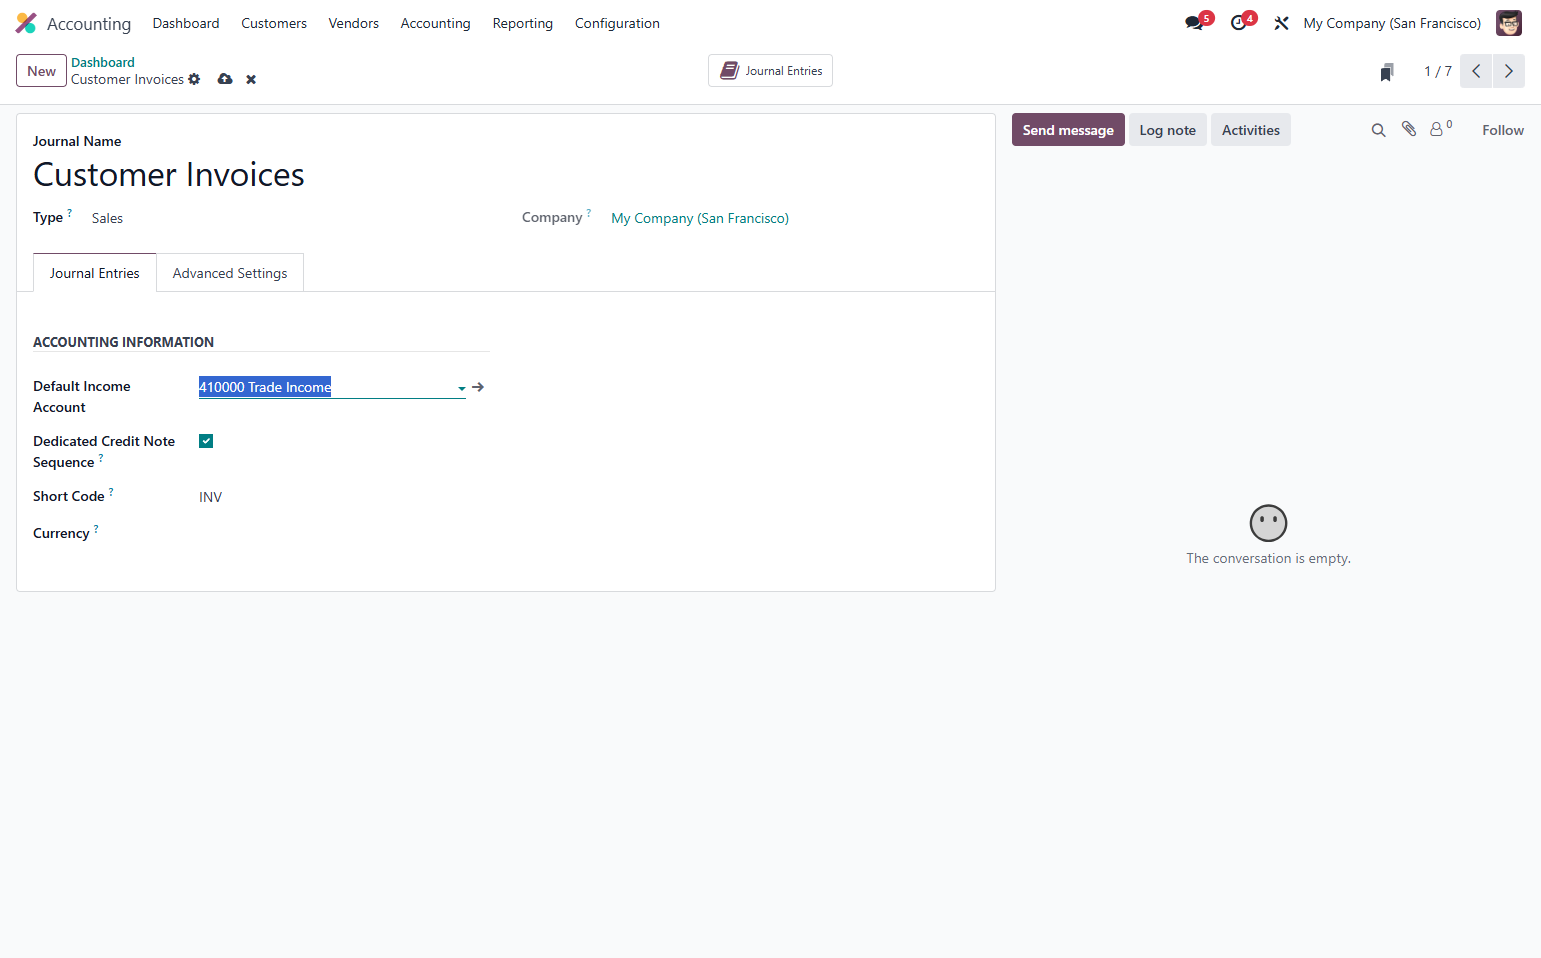Screen dimensions: 1541x958
Task: Expand the Default Income Account dropdown arrow
Action: tap(461, 388)
